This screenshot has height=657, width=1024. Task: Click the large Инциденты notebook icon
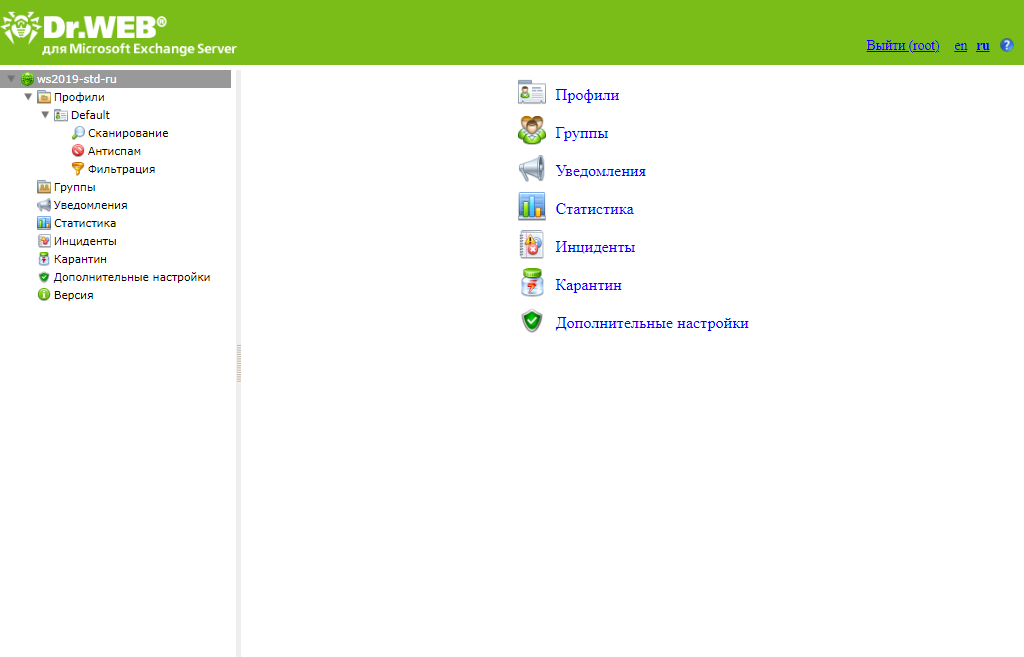pos(532,244)
